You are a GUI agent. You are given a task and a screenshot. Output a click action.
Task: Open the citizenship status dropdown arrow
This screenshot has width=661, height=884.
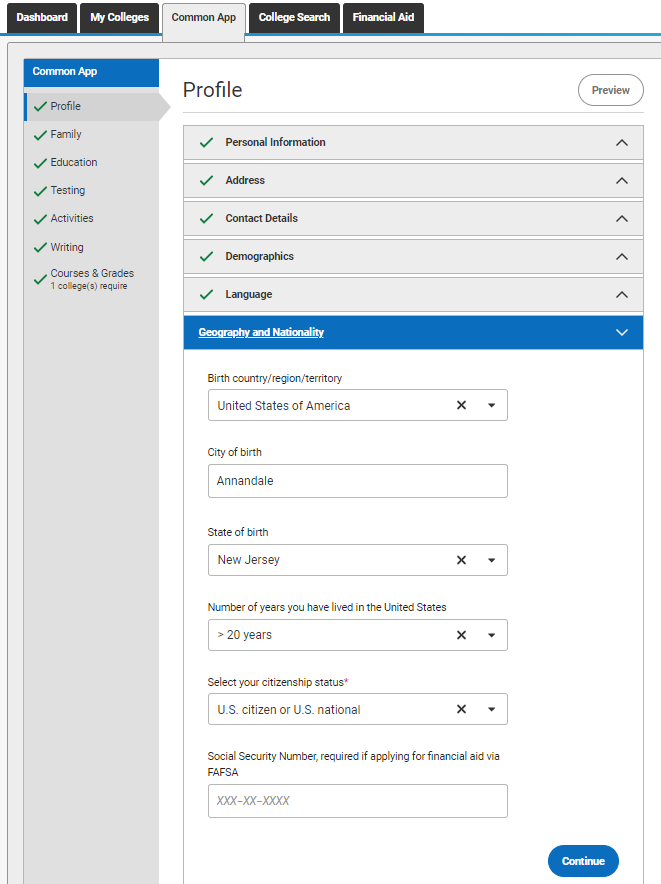(492, 709)
